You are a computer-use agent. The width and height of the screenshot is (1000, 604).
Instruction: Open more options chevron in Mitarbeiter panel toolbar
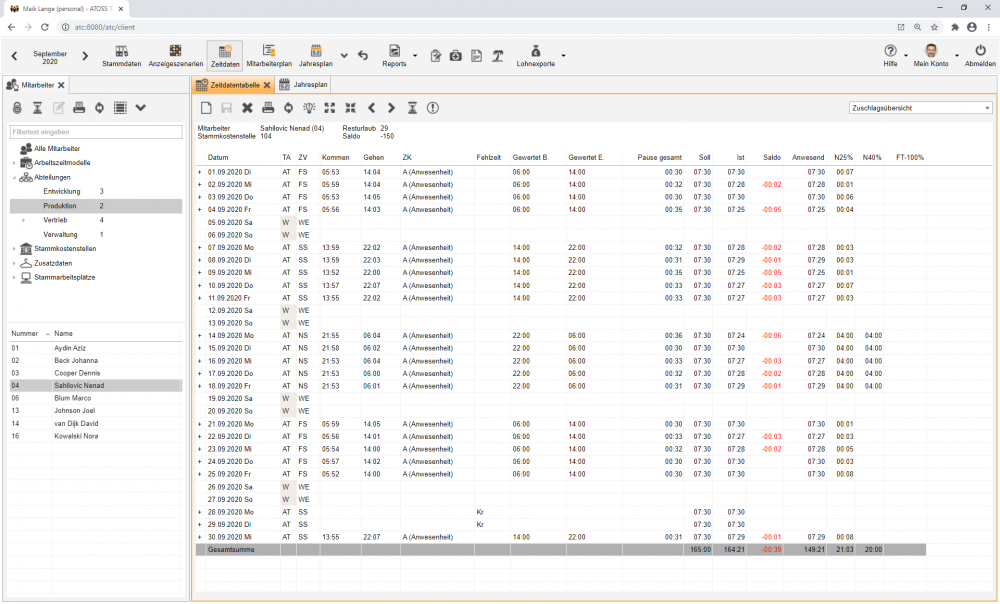click(141, 108)
